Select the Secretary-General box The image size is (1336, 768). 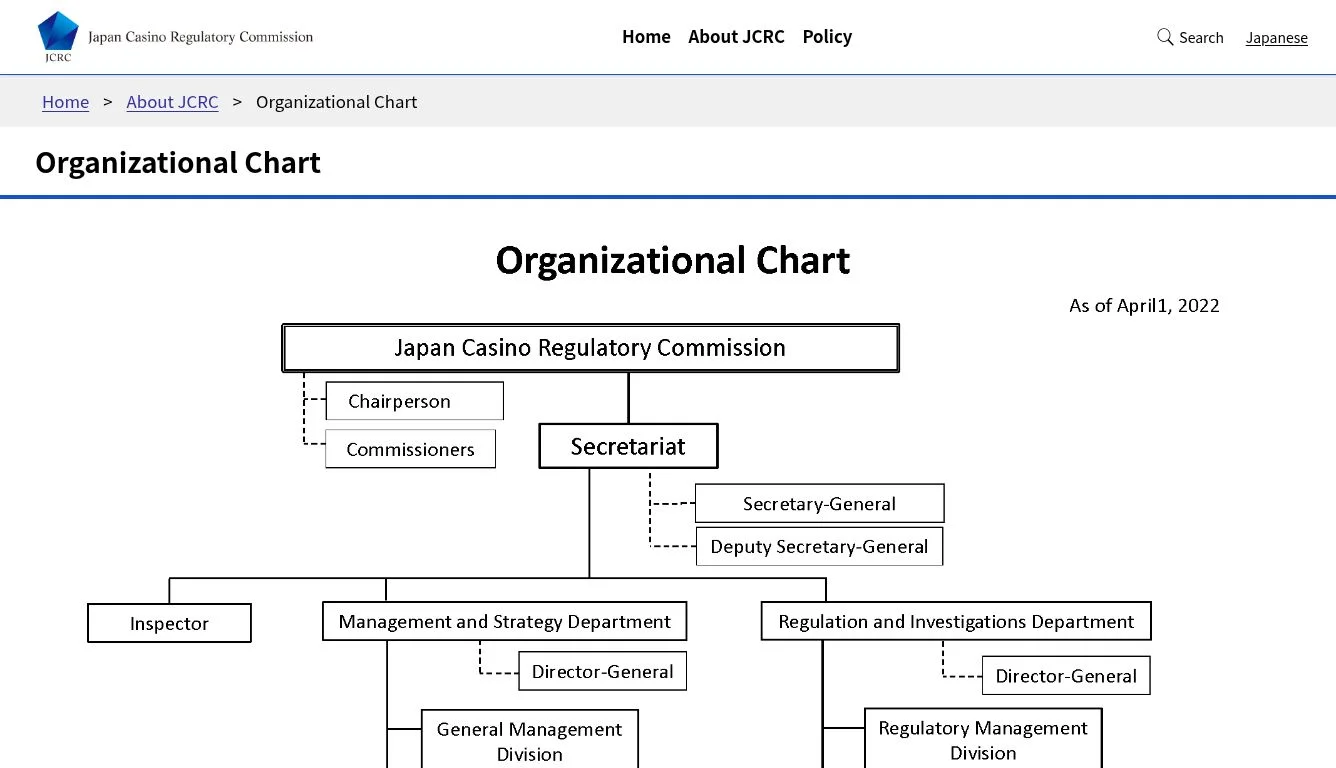(x=819, y=503)
